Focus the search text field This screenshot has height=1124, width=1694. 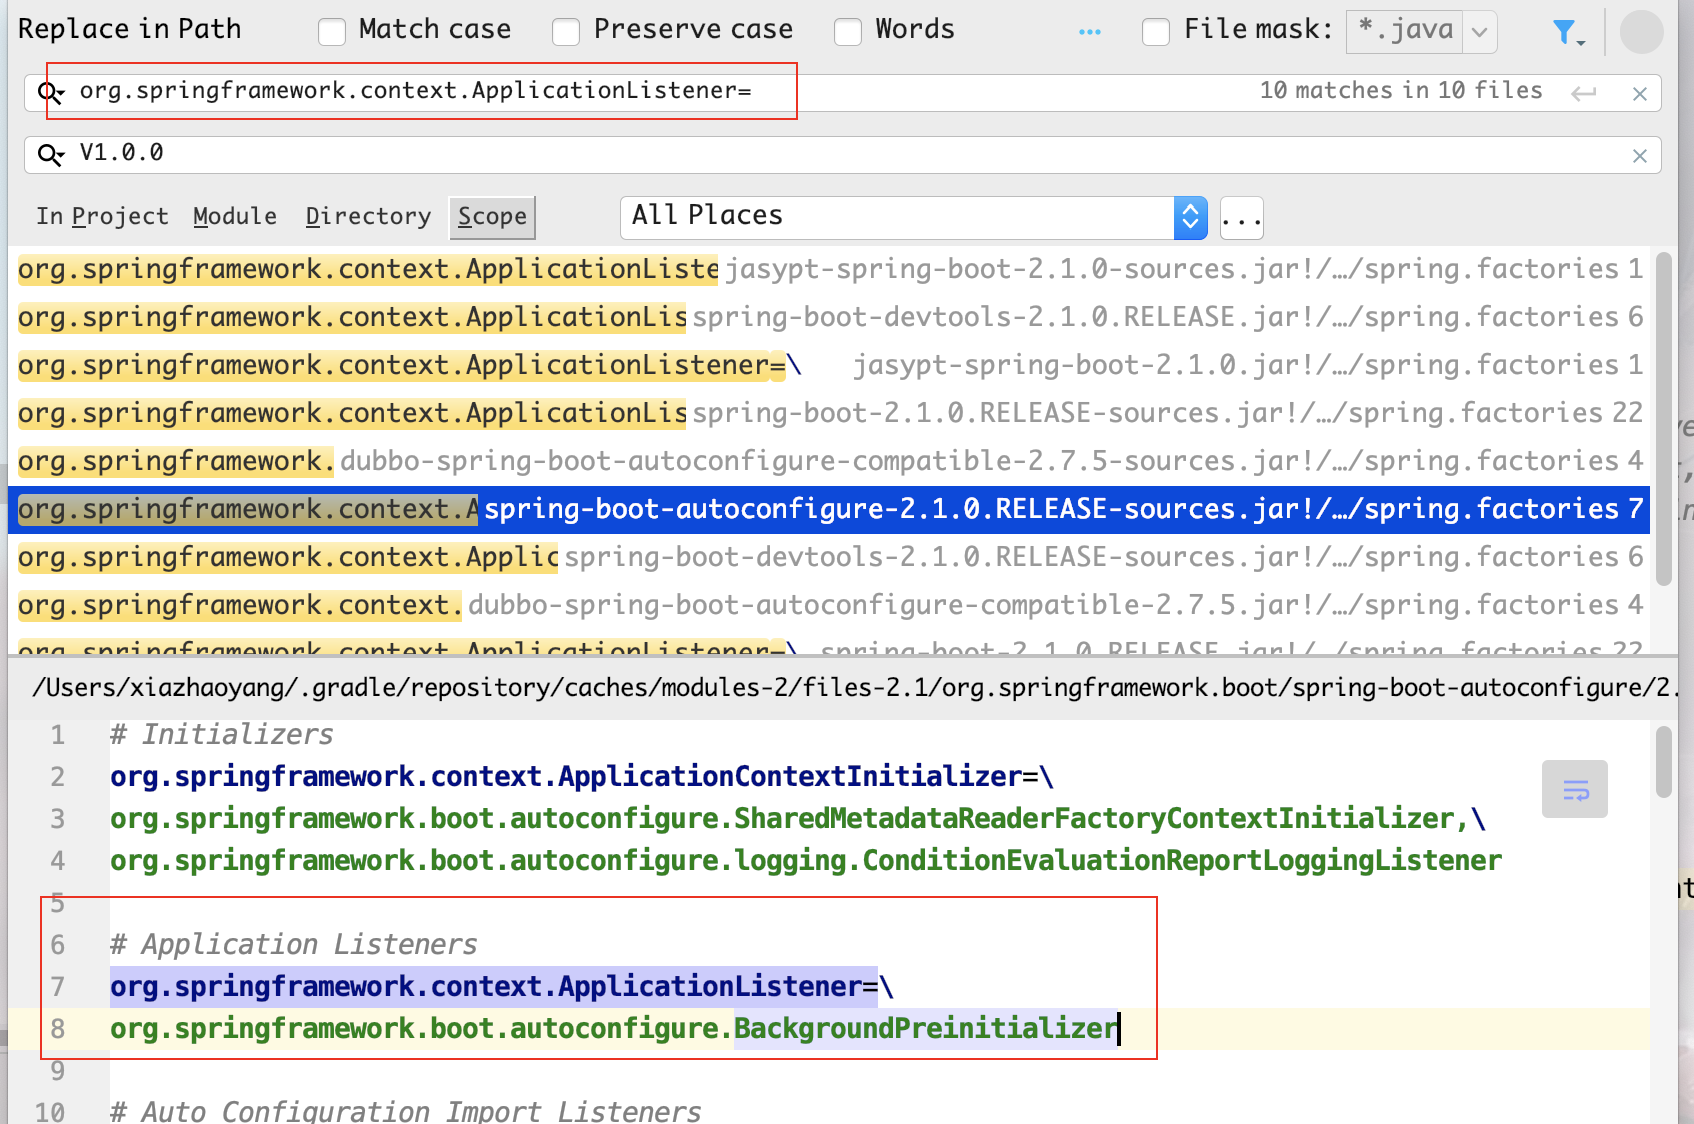click(843, 93)
